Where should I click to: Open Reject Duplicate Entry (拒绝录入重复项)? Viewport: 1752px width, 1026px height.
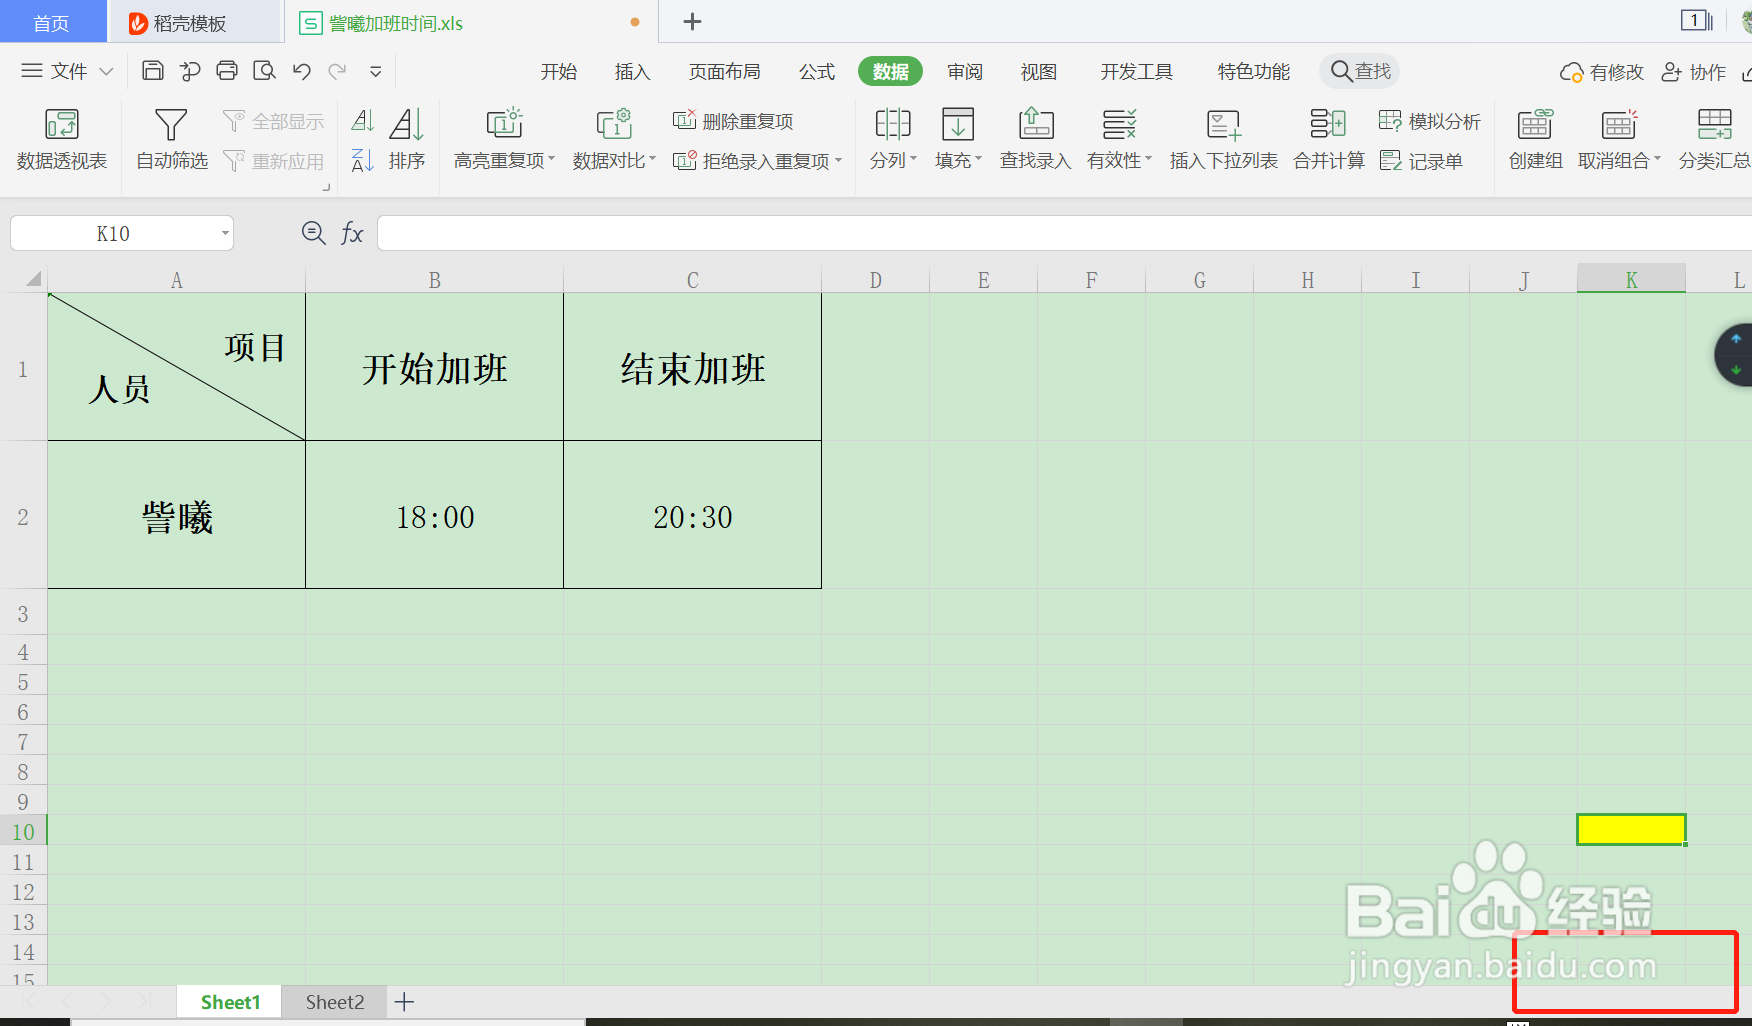(757, 161)
